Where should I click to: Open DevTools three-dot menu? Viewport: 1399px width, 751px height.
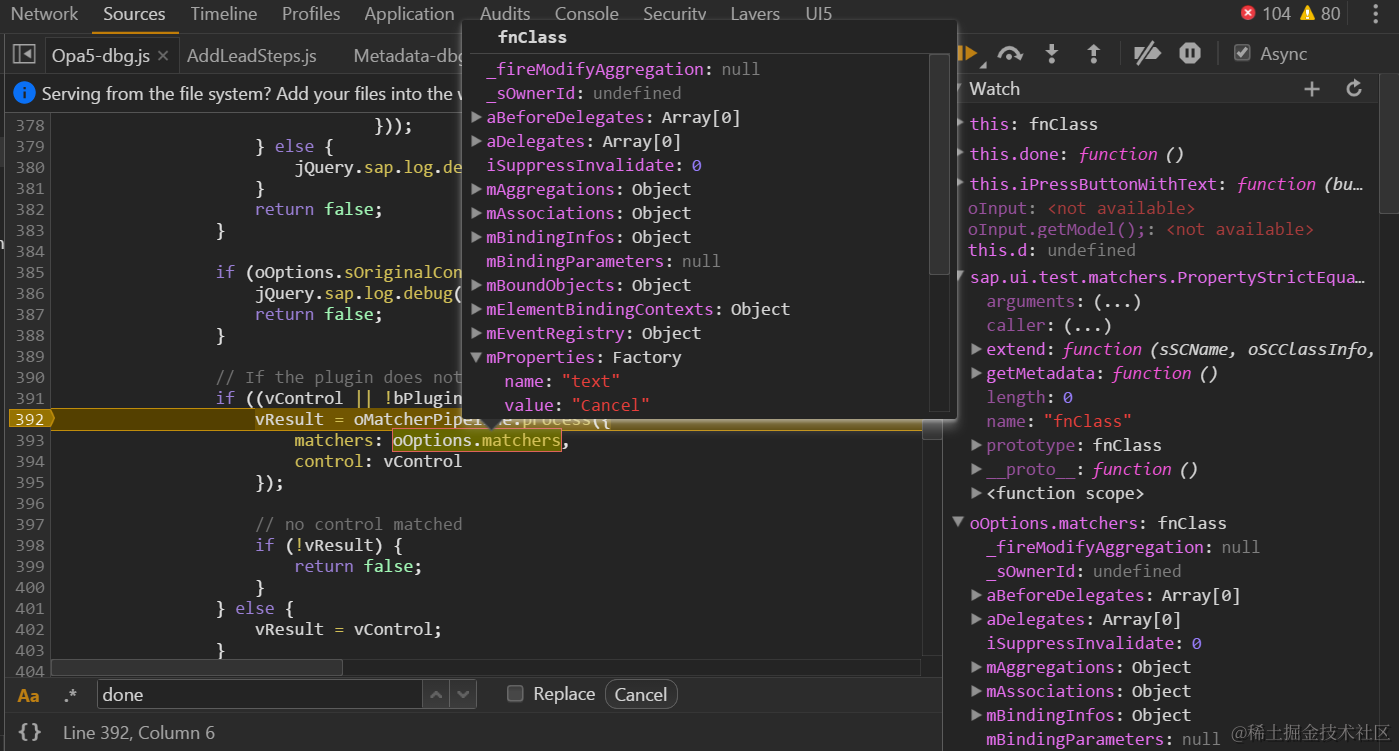click(x=1377, y=14)
